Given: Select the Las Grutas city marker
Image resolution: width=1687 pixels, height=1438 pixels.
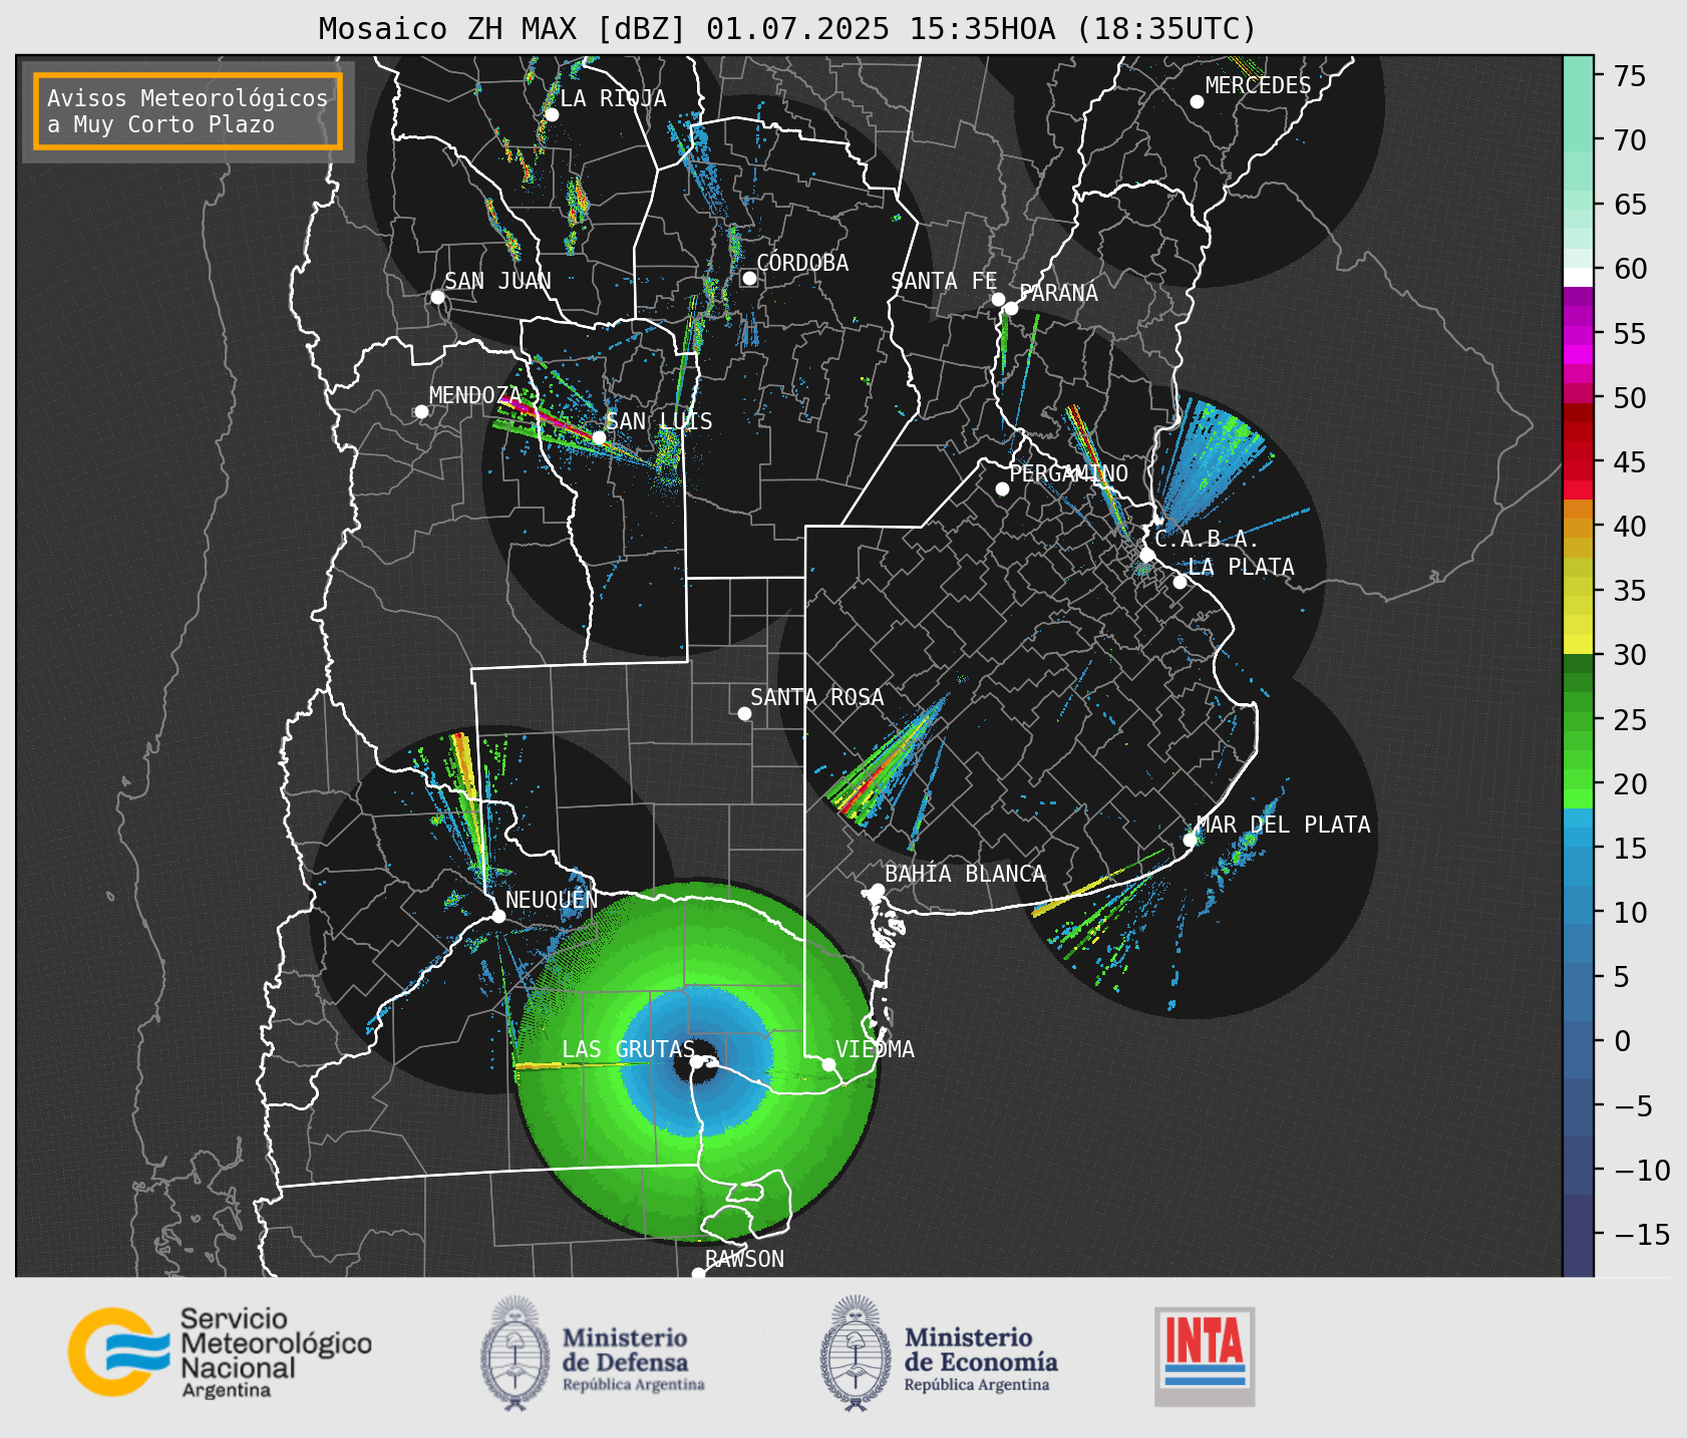Looking at the screenshot, I should pyautogui.click(x=697, y=1062).
